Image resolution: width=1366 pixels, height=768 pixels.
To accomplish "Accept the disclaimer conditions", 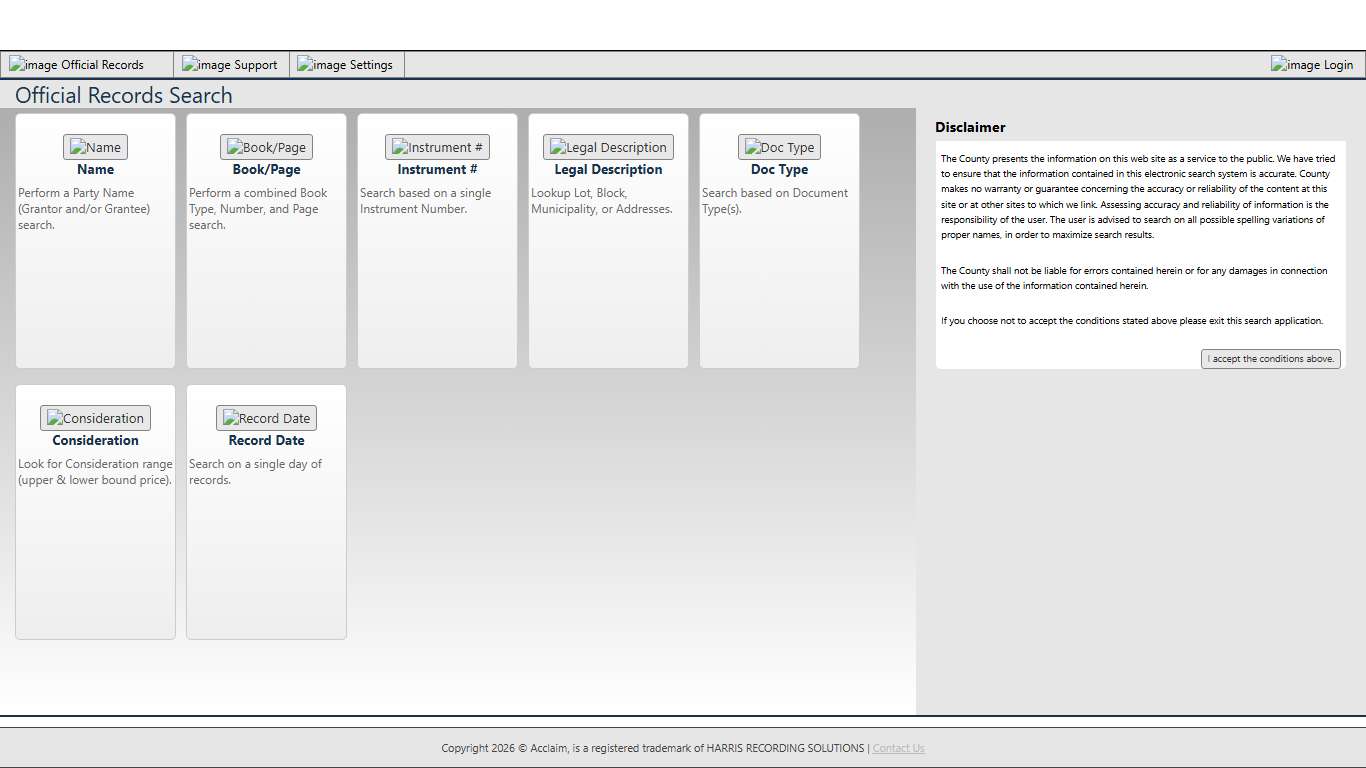I will [x=1270, y=359].
